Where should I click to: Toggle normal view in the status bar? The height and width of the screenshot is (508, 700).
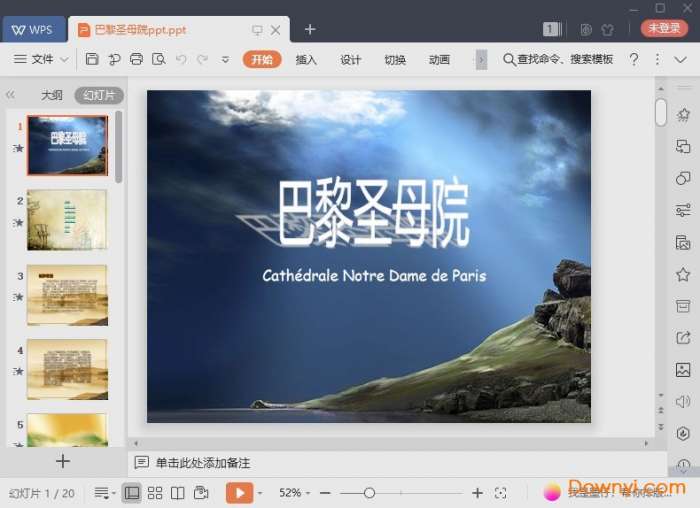pyautogui.click(x=132, y=493)
